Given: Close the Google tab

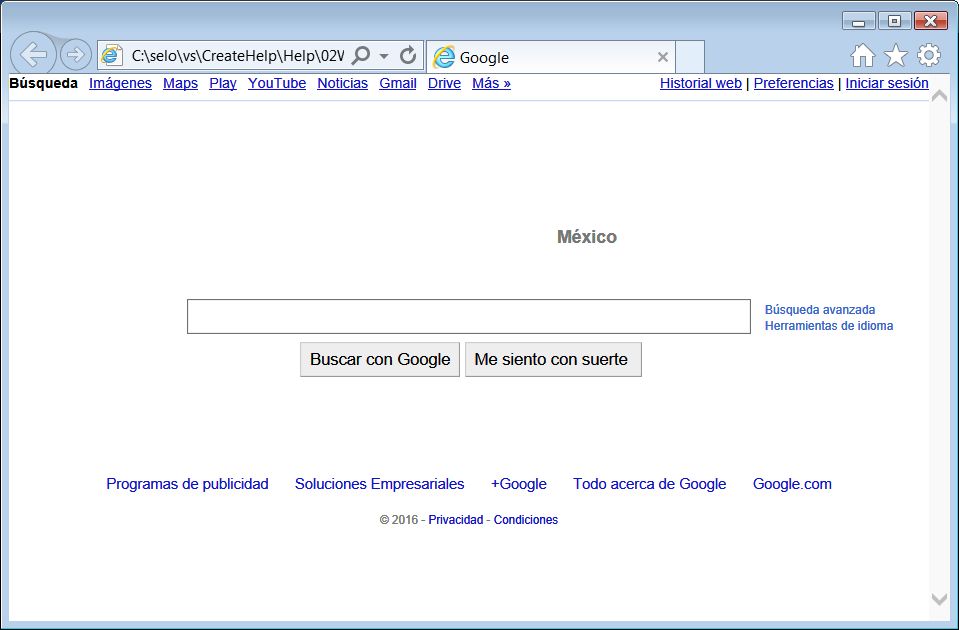Looking at the screenshot, I should [x=662, y=57].
